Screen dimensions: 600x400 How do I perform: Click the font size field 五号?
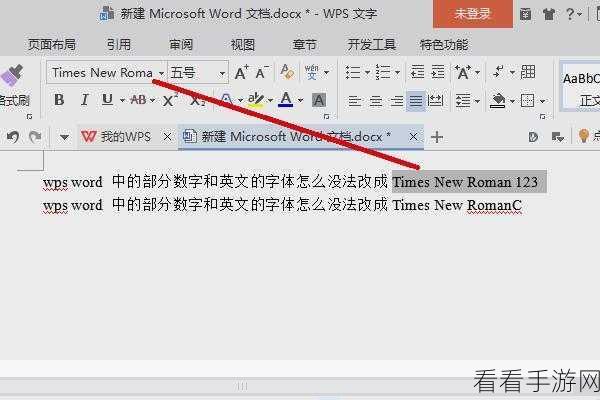pyautogui.click(x=192, y=72)
